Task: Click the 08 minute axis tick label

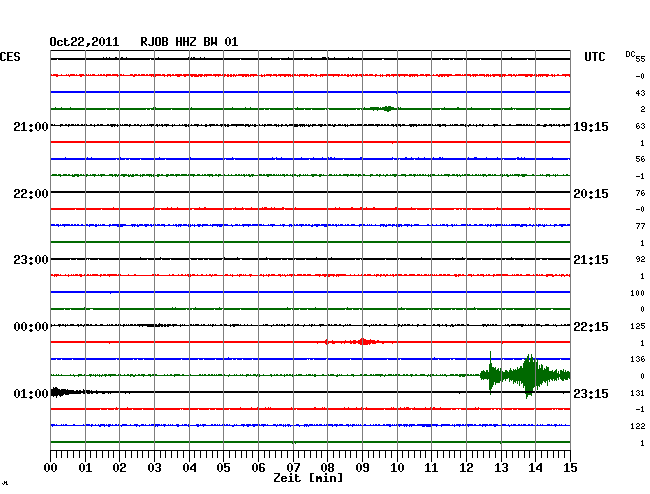Action: pyautogui.click(x=327, y=468)
